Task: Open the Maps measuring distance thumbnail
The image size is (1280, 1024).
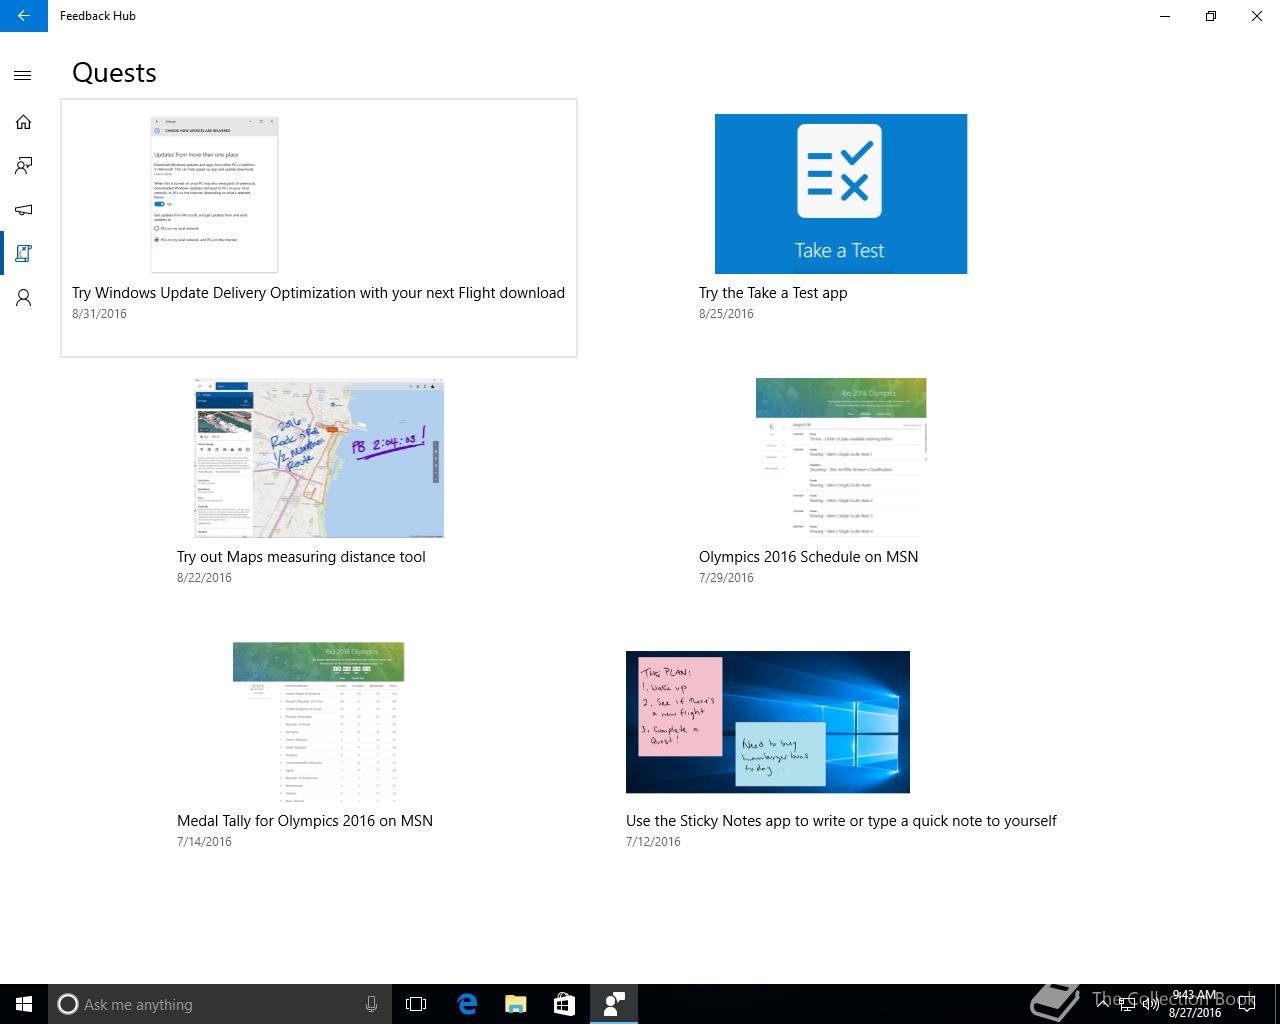Action: tap(319, 458)
